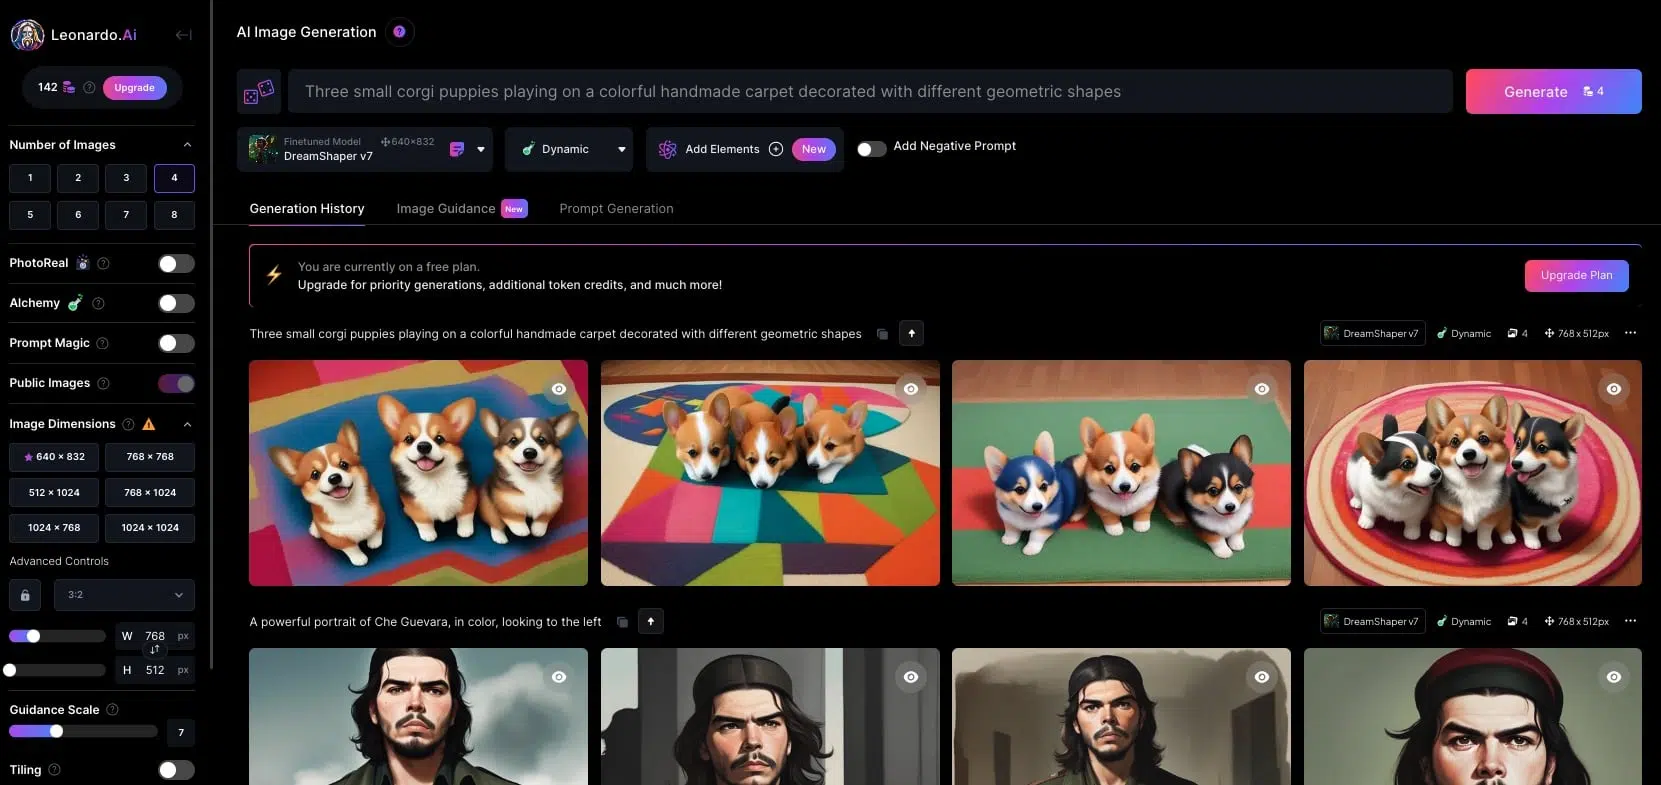
Task: Click the aspect ratio lock icon
Action: [25, 595]
